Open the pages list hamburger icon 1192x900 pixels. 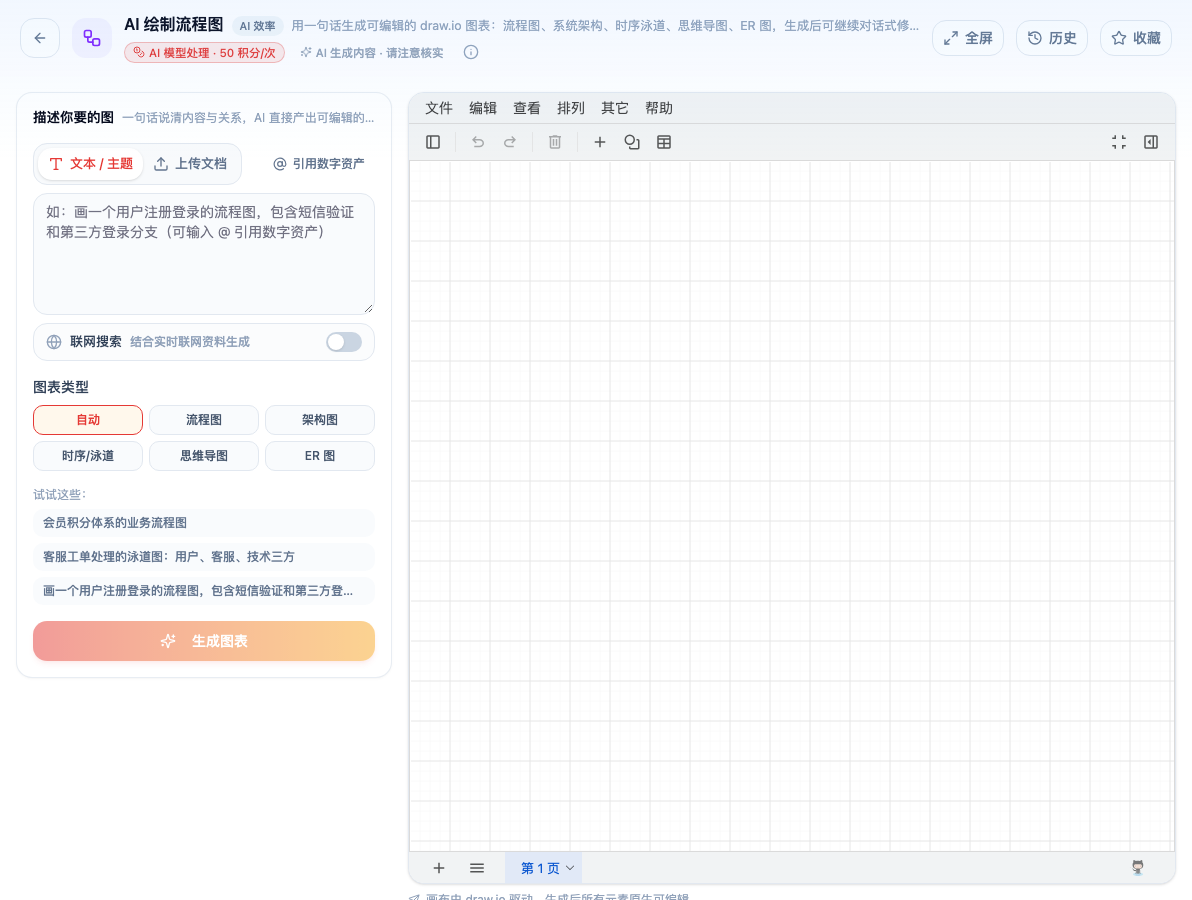(477, 868)
